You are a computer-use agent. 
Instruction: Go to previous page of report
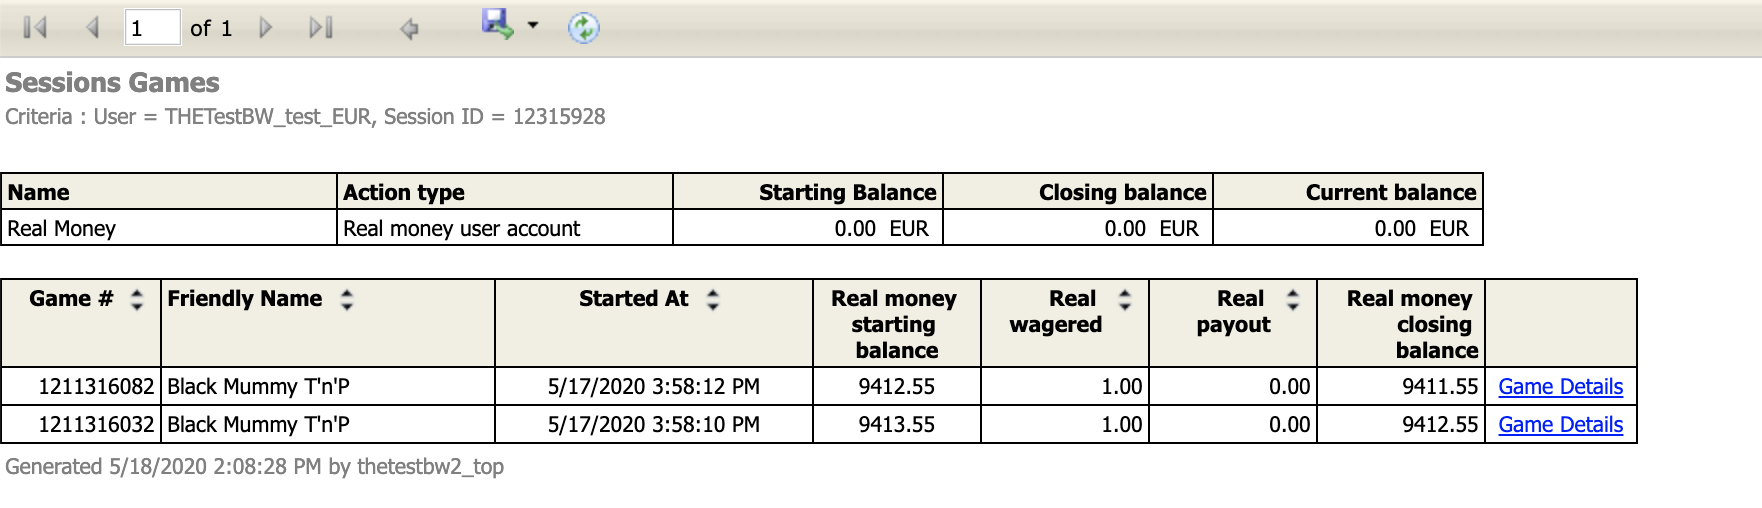coord(92,28)
